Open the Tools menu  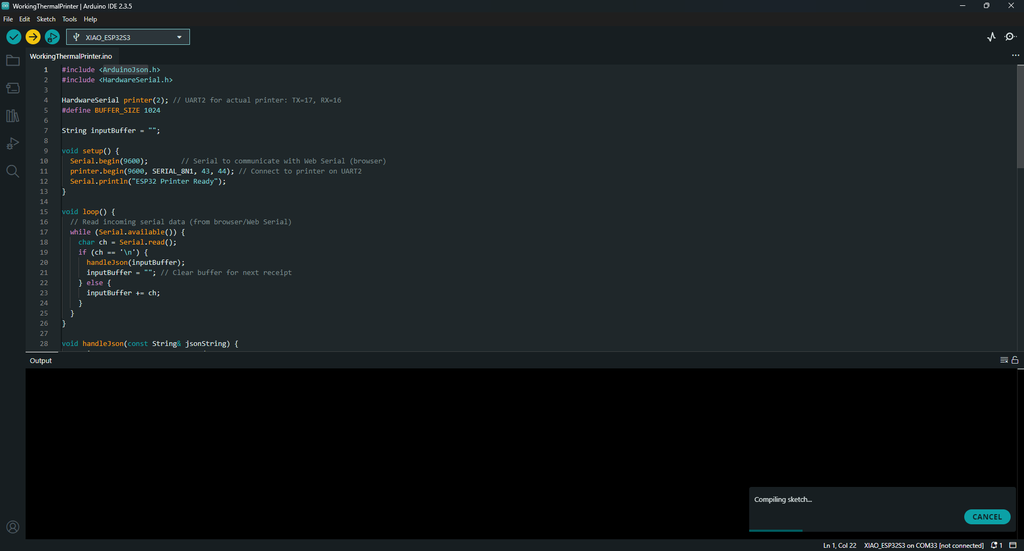pos(69,19)
